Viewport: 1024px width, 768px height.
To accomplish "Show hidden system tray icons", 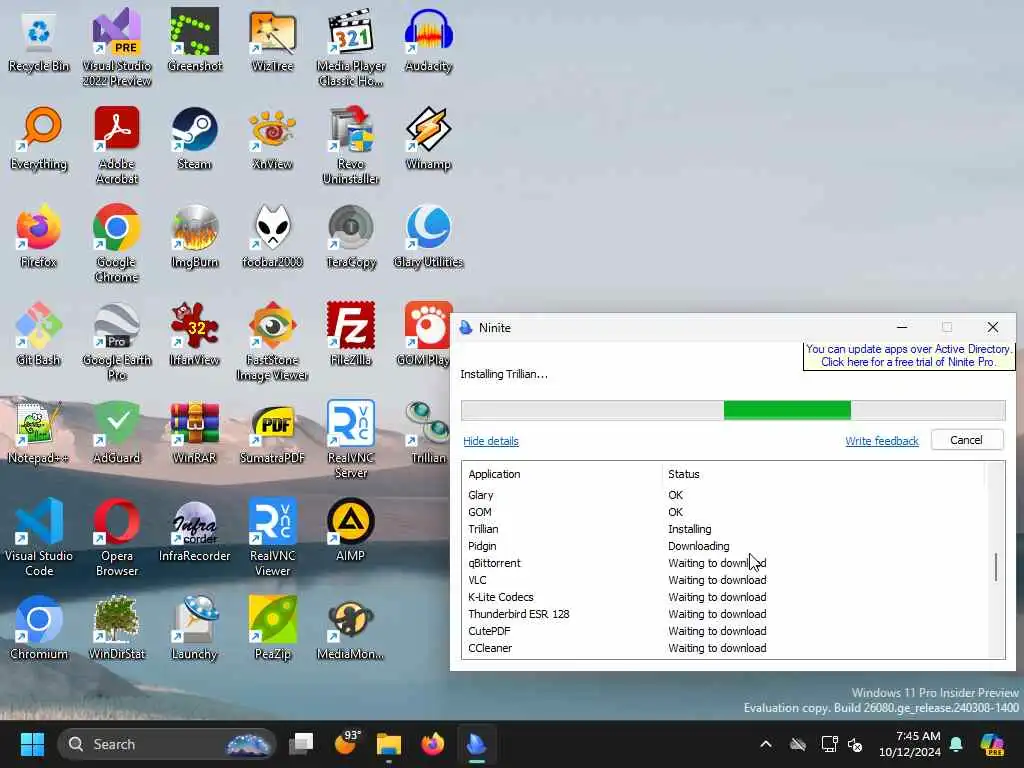I will point(766,744).
